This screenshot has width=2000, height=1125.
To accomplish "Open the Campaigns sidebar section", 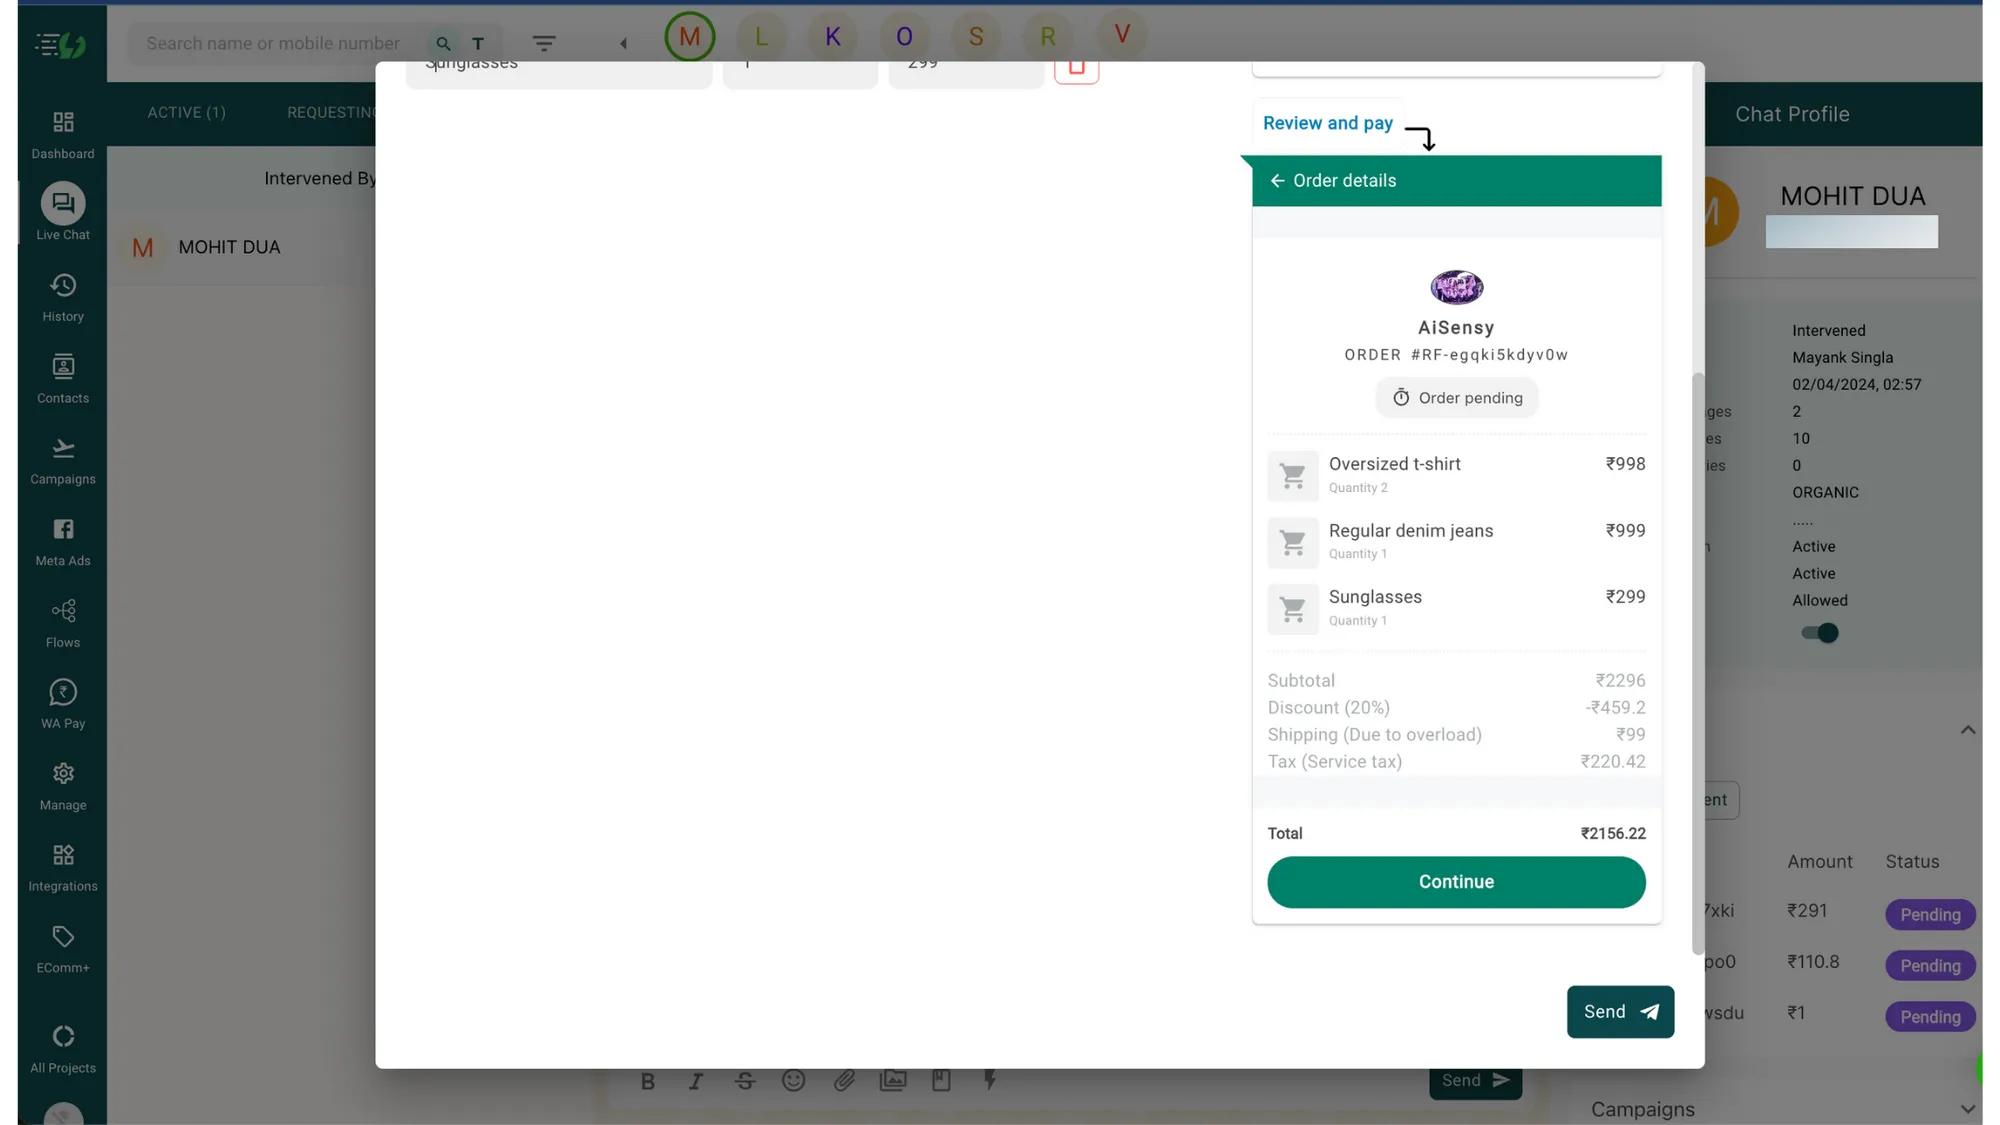I will [62, 457].
